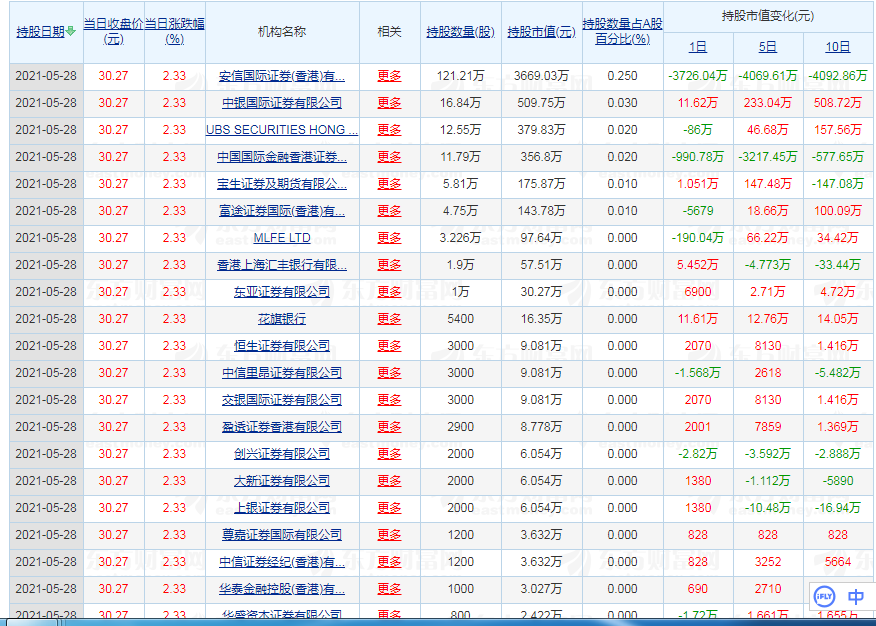The width and height of the screenshot is (876, 626).
Task: Sort by 持股日期 column header
Action: (41, 32)
